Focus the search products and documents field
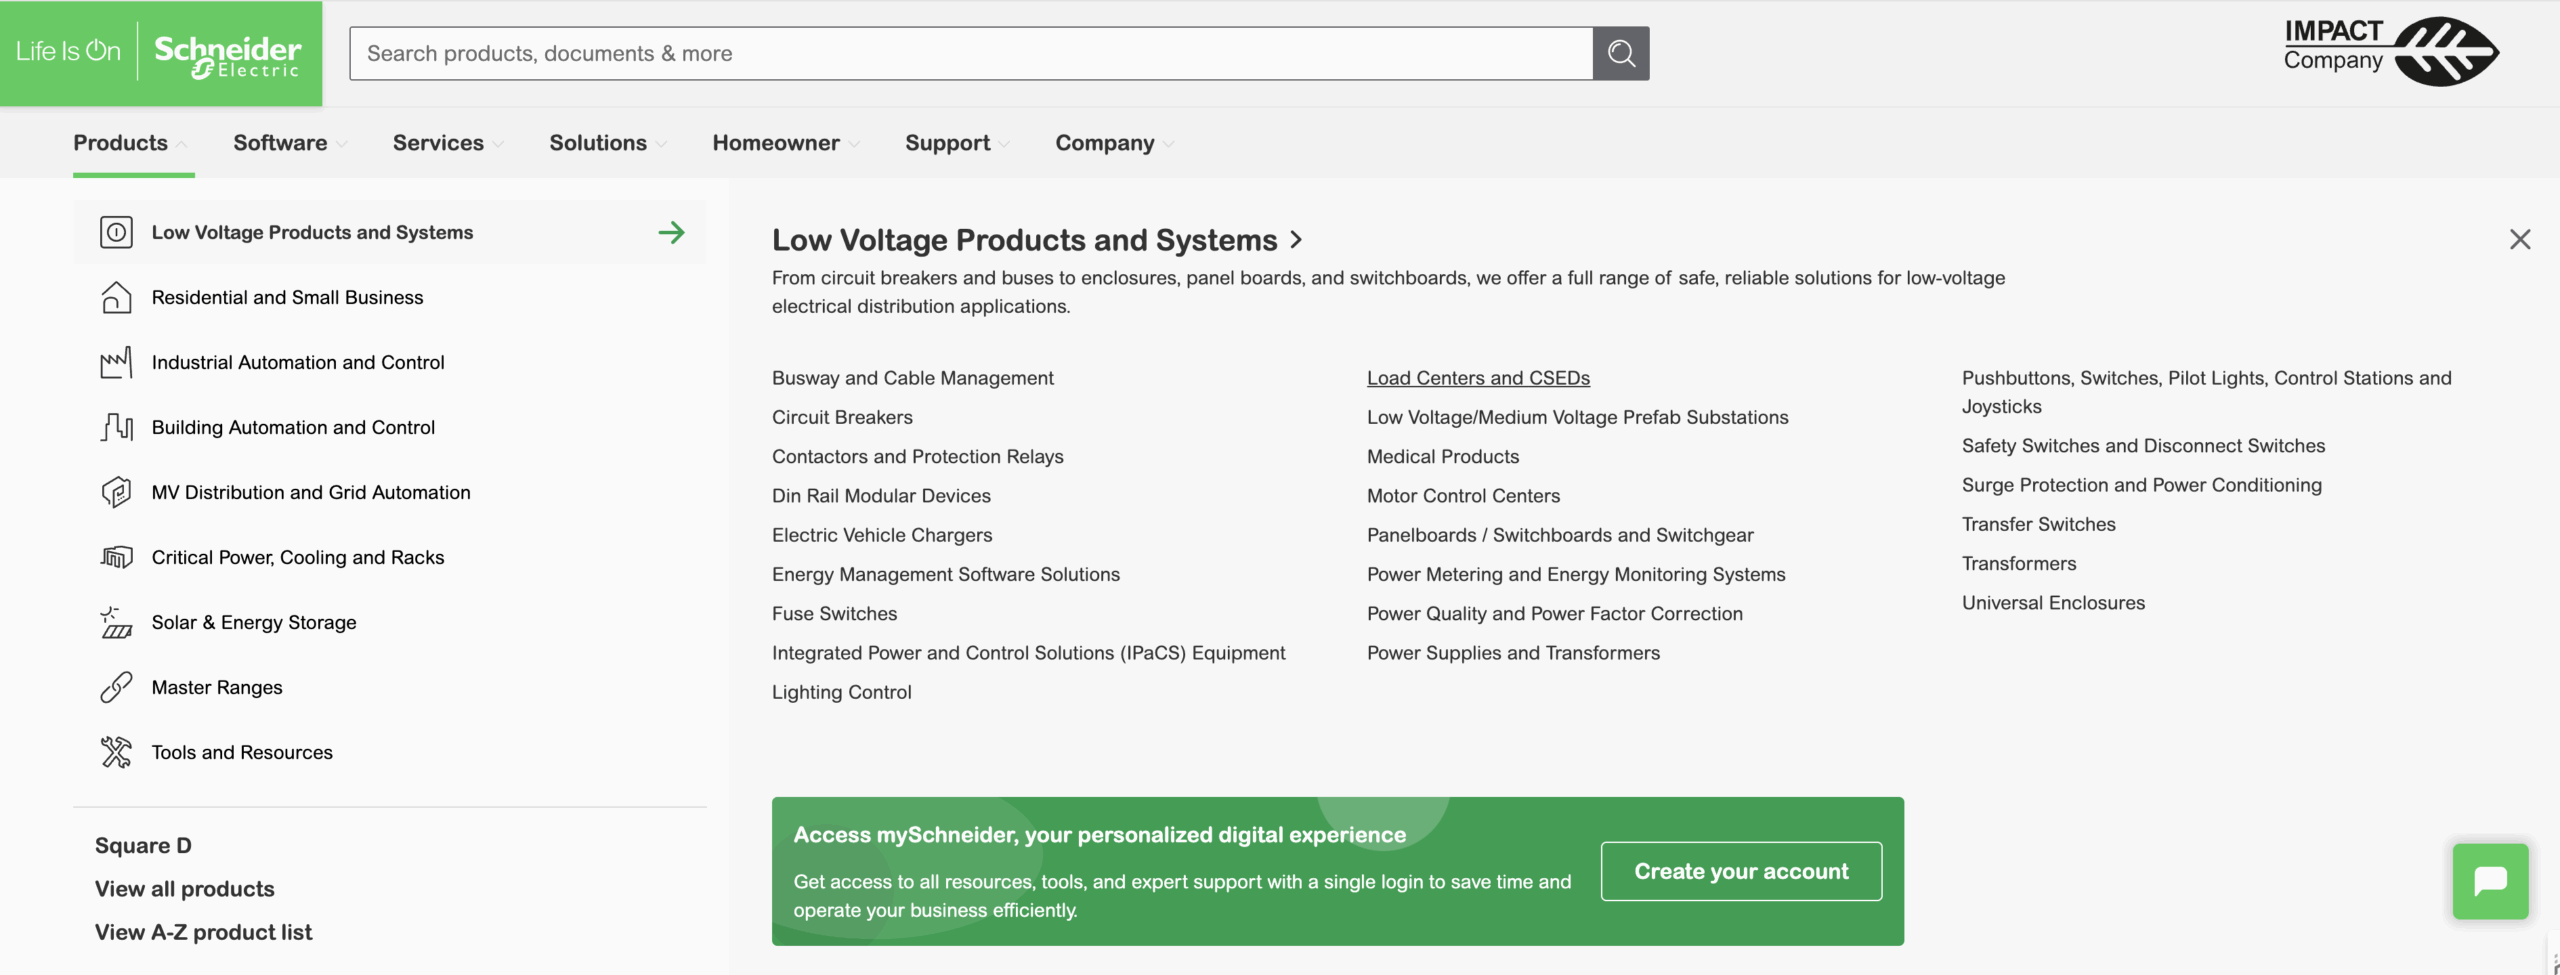The image size is (2560, 975). tap(971, 53)
